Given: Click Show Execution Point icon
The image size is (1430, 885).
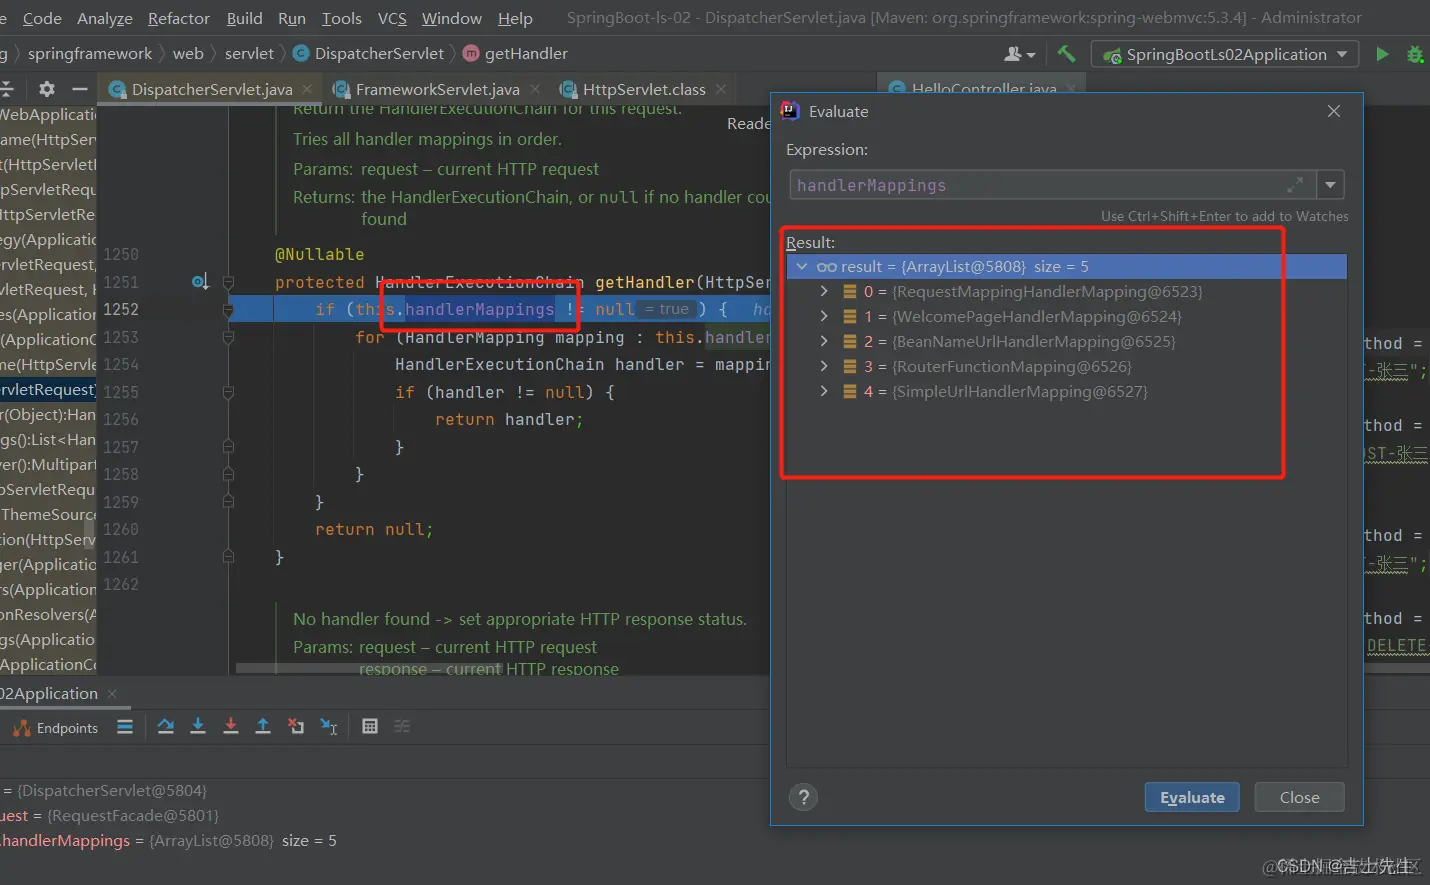Looking at the screenshot, I should (125, 727).
